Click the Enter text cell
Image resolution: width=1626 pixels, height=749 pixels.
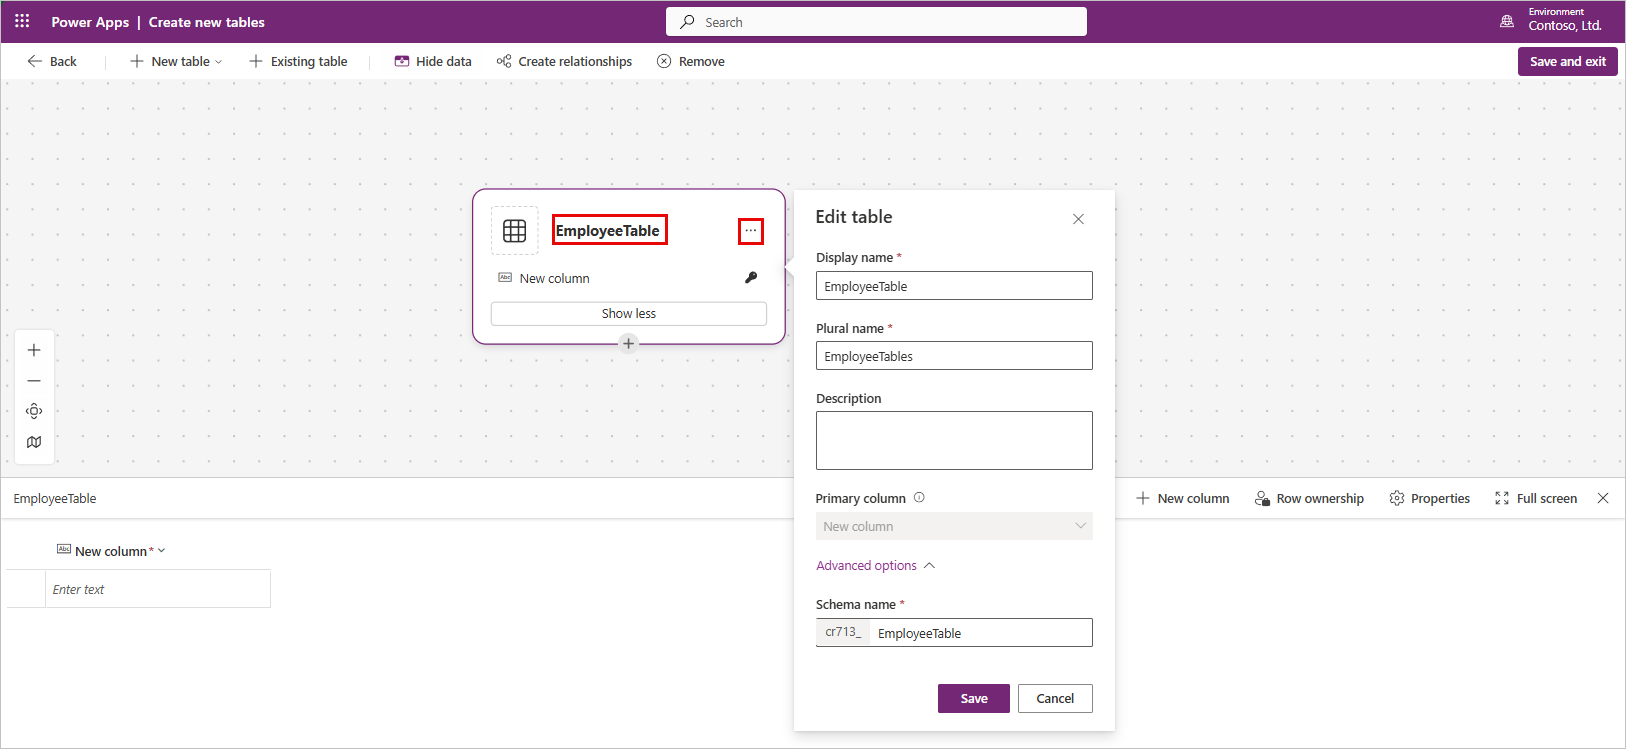158,589
